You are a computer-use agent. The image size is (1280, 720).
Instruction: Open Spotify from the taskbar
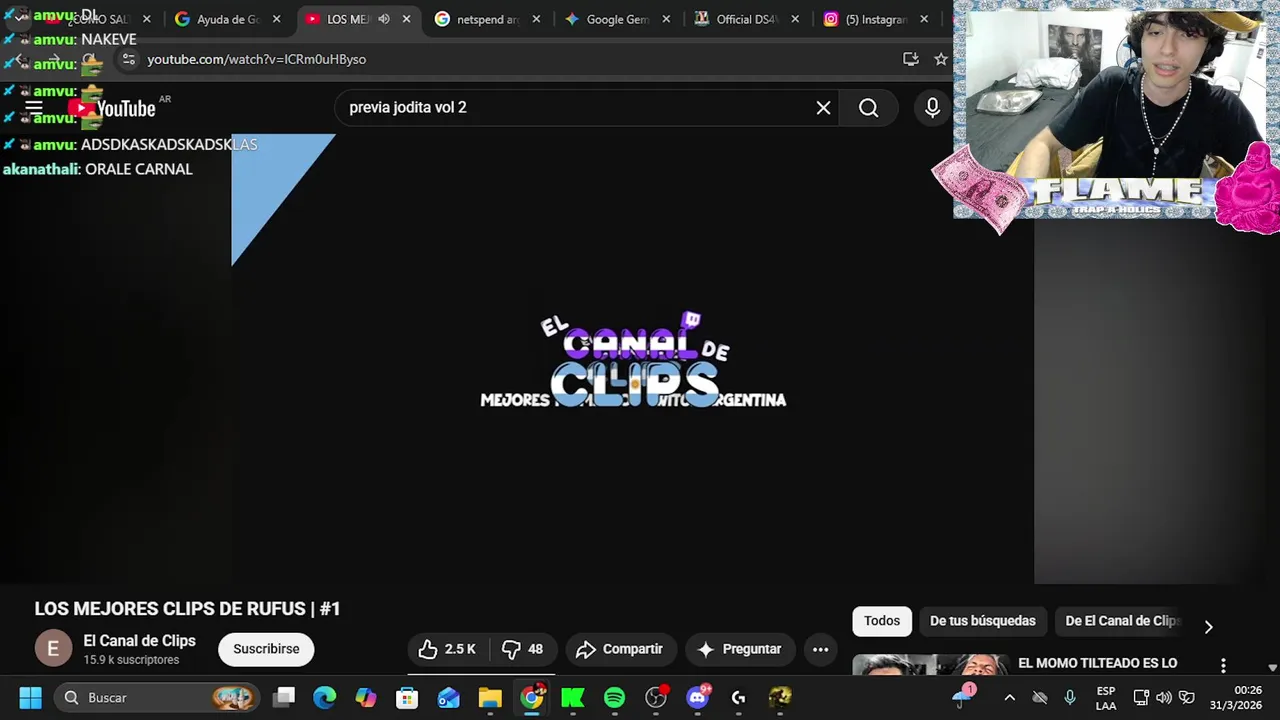coord(614,697)
